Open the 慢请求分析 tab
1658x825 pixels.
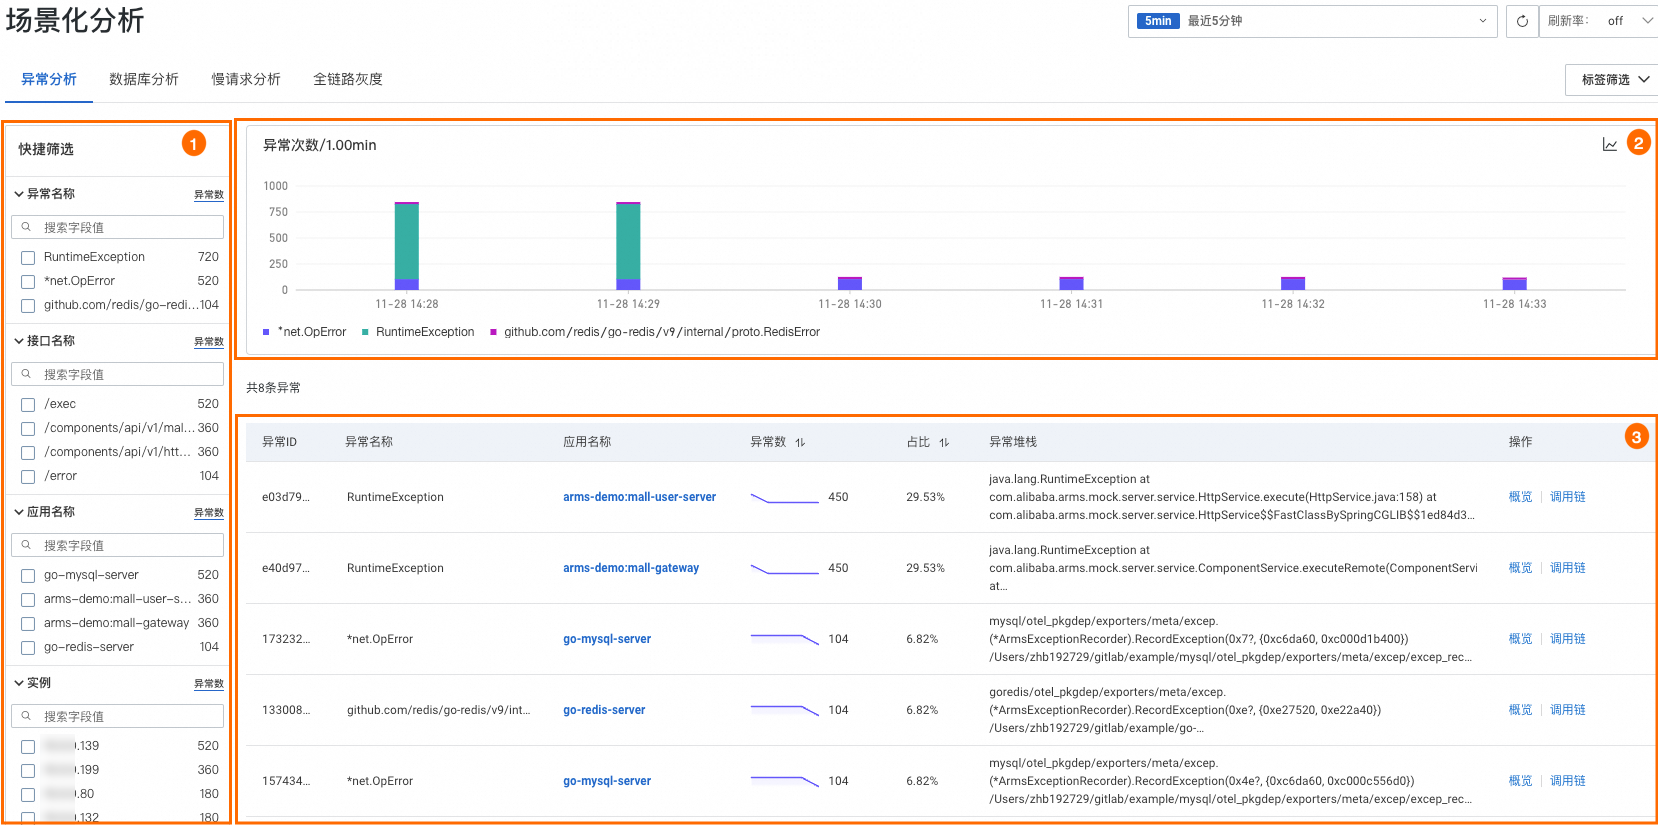246,79
